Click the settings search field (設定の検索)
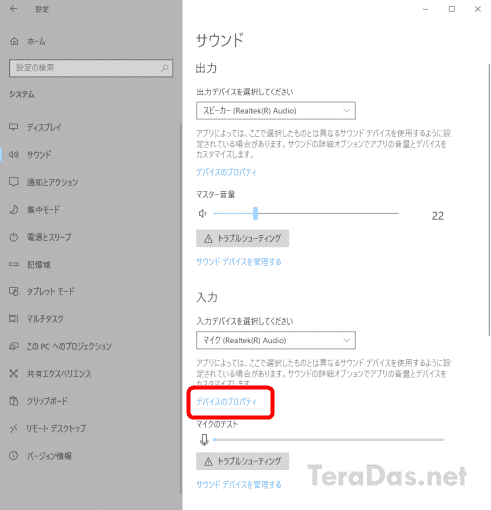The width and height of the screenshot is (491, 510). 91,68
